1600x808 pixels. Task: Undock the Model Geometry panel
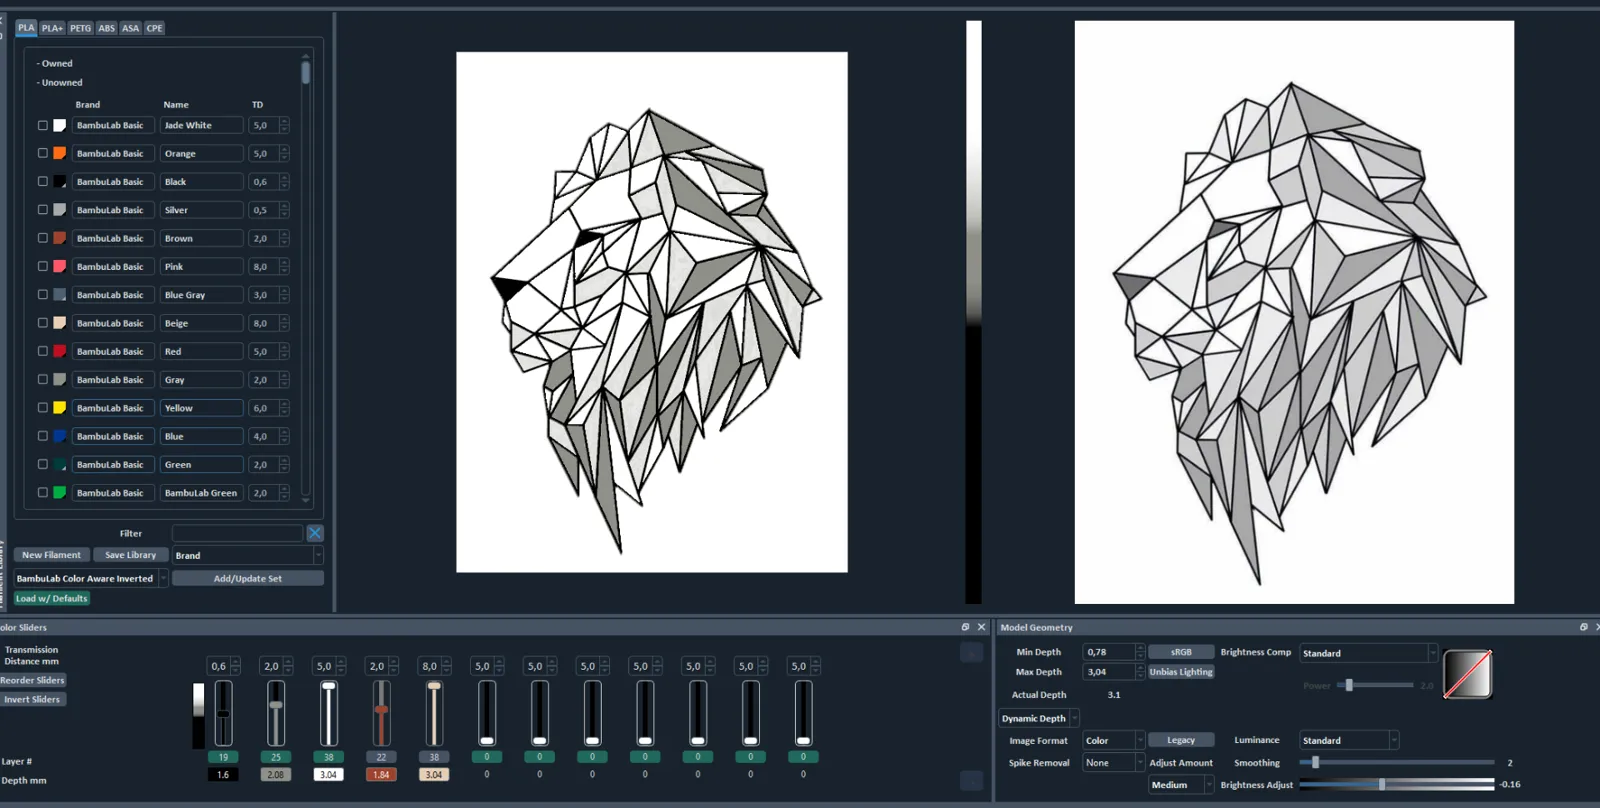tap(1583, 627)
